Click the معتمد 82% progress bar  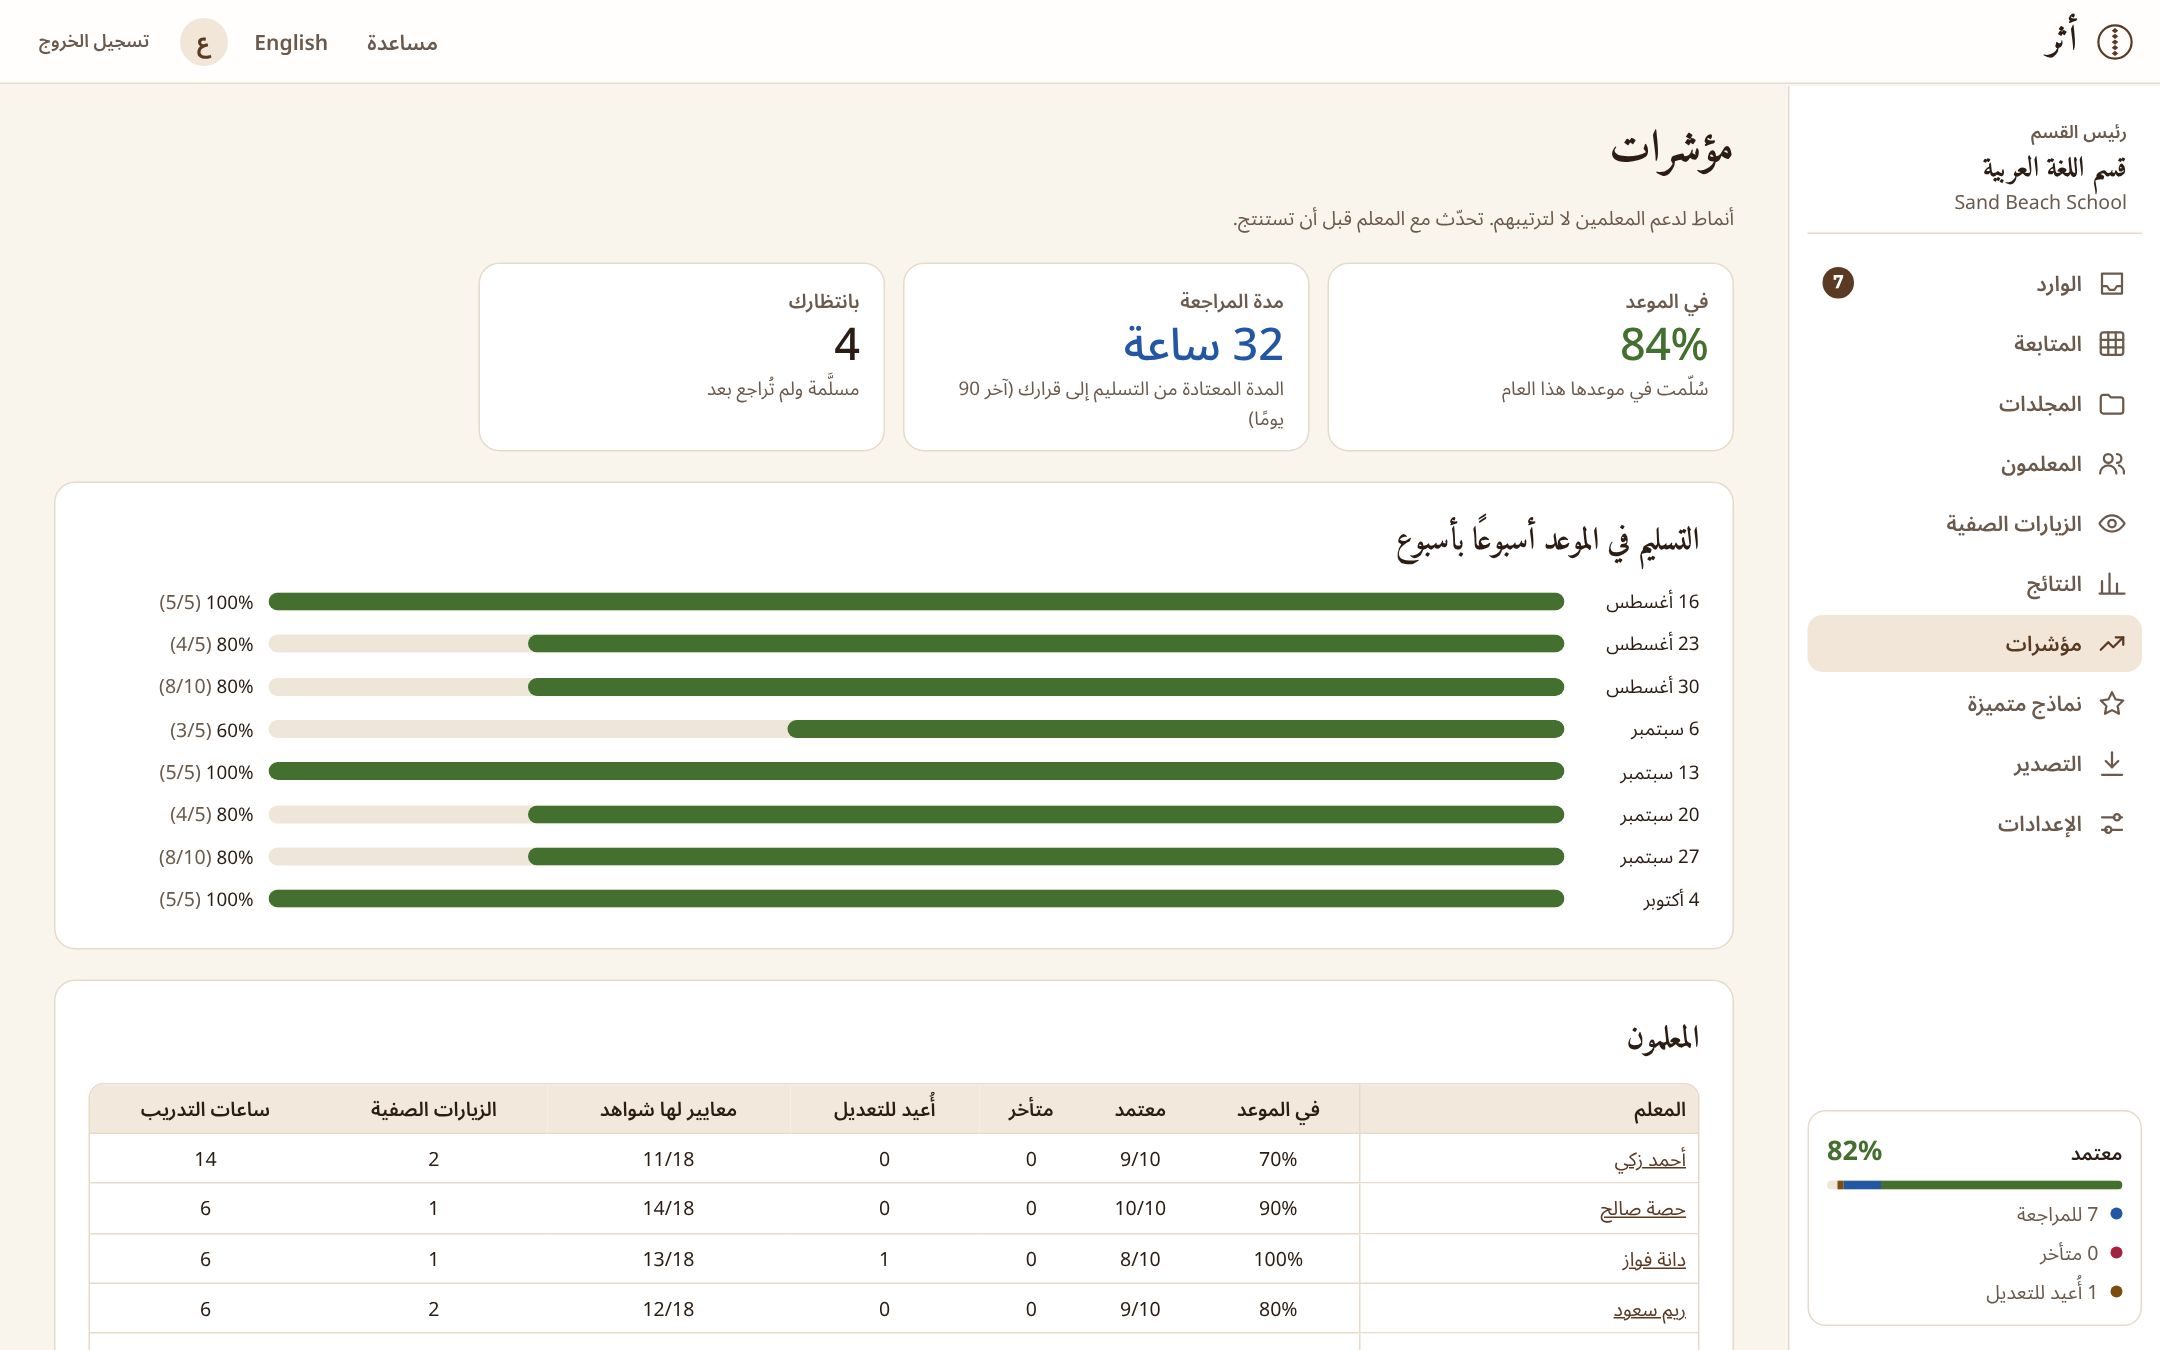click(1974, 1185)
